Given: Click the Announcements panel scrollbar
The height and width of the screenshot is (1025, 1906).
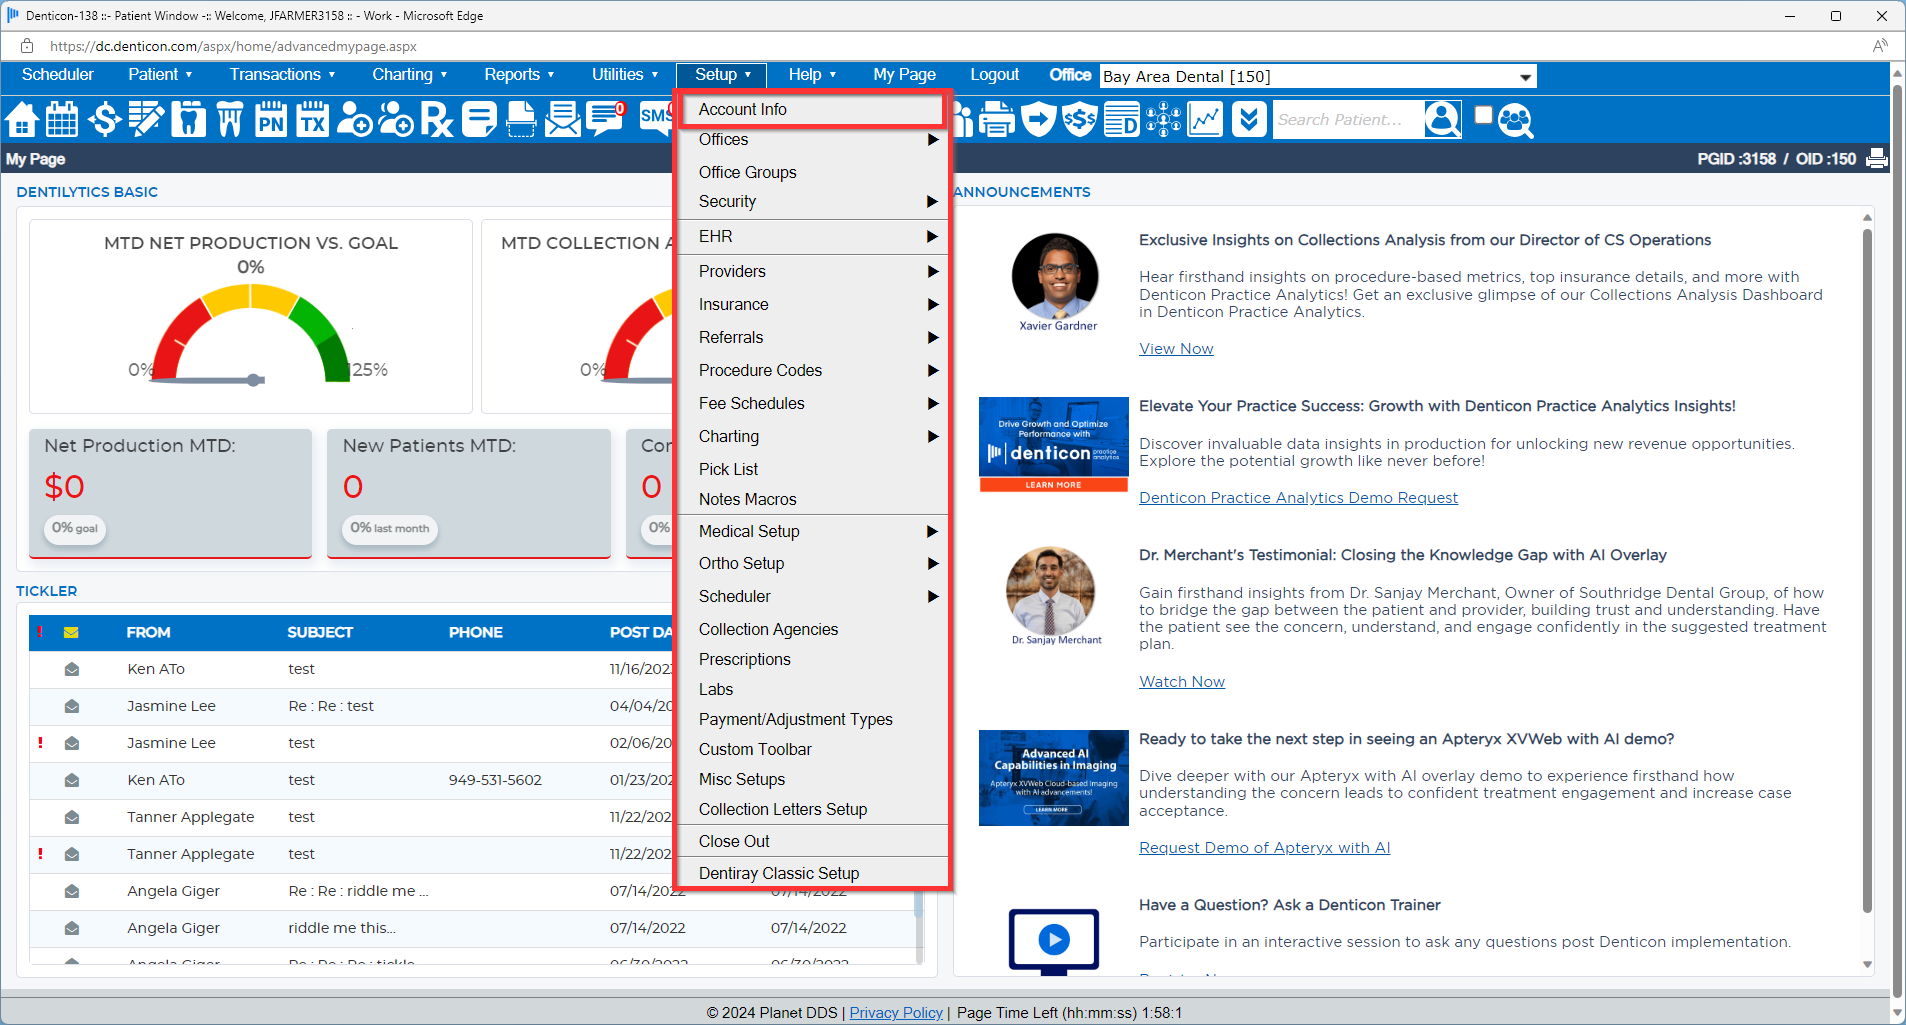Looking at the screenshot, I should (1867, 570).
